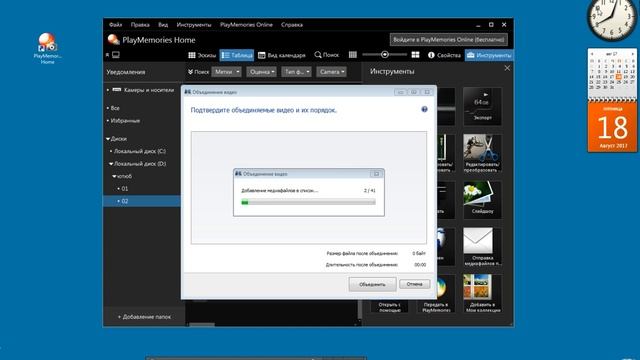
Task: Click the thumbnail size slider handle
Action: [x=384, y=54]
